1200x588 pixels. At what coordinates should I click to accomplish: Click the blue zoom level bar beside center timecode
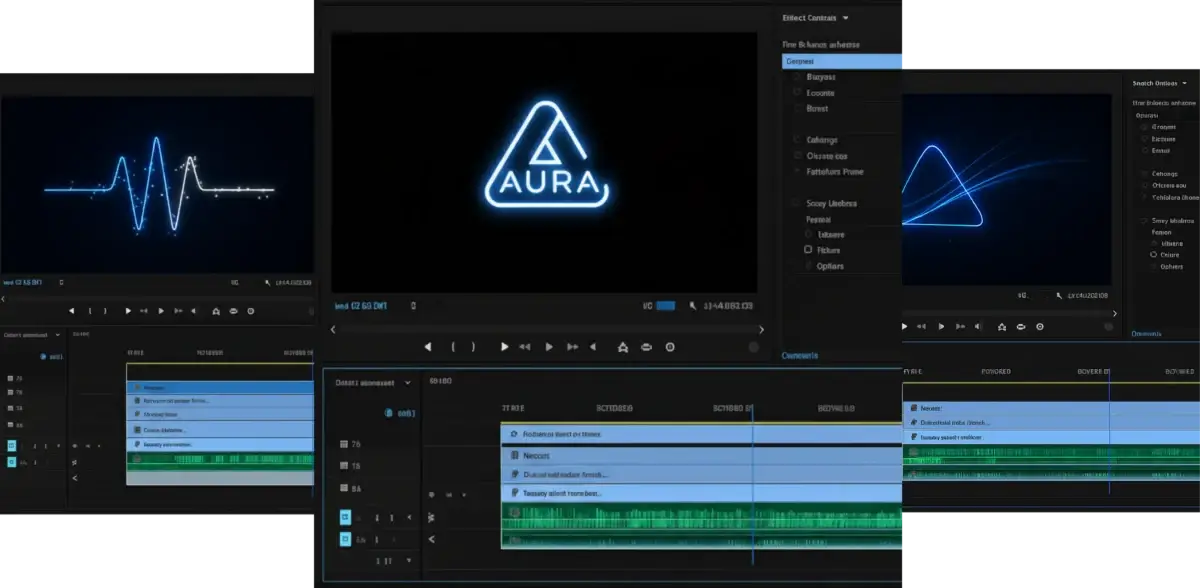pos(665,306)
